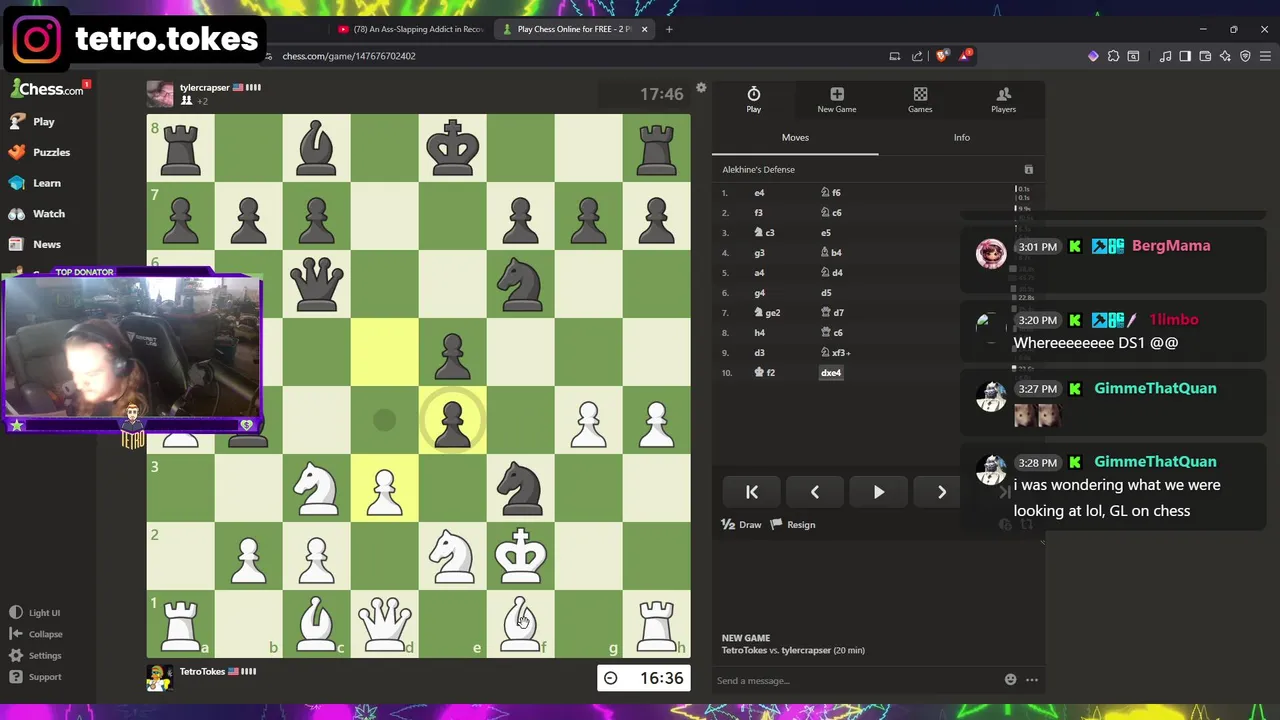Screen dimensions: 1280x720
Task: Open a new browser tab
Action: (669, 29)
